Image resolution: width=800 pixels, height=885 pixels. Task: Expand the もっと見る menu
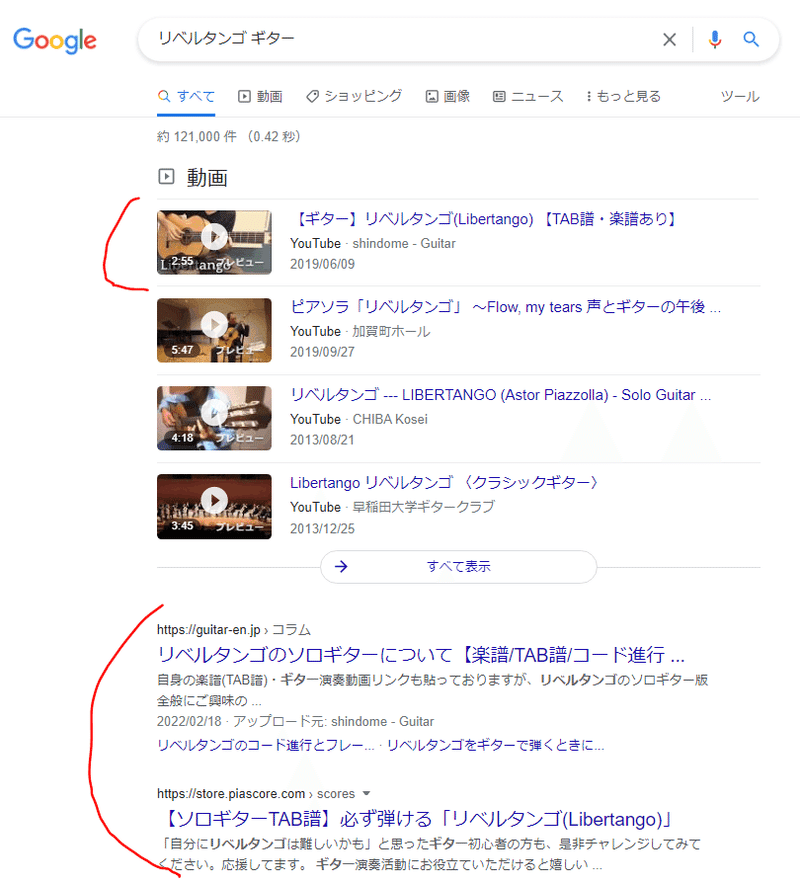point(623,97)
